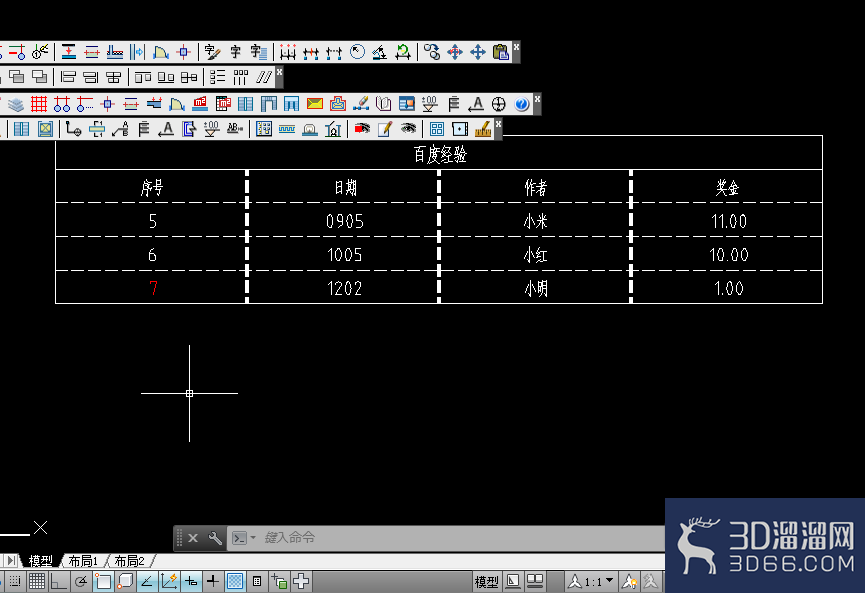Select the 奖金 header cell
Screen dimensions: 865x593
727,186
